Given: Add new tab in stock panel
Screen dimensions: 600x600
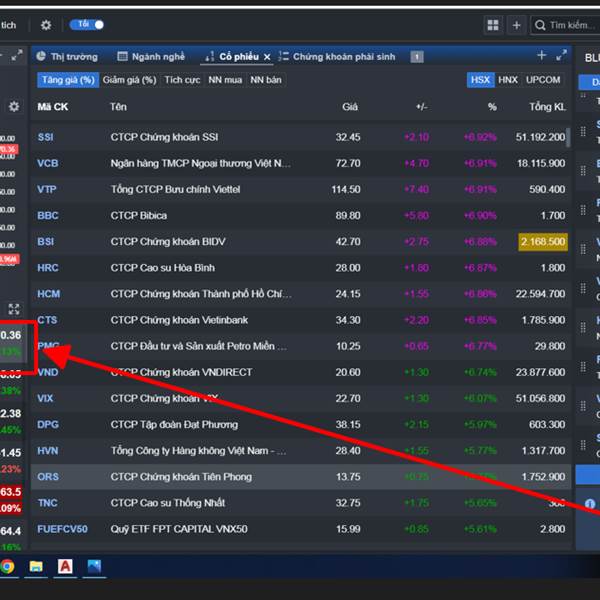Looking at the screenshot, I should pos(541,55).
